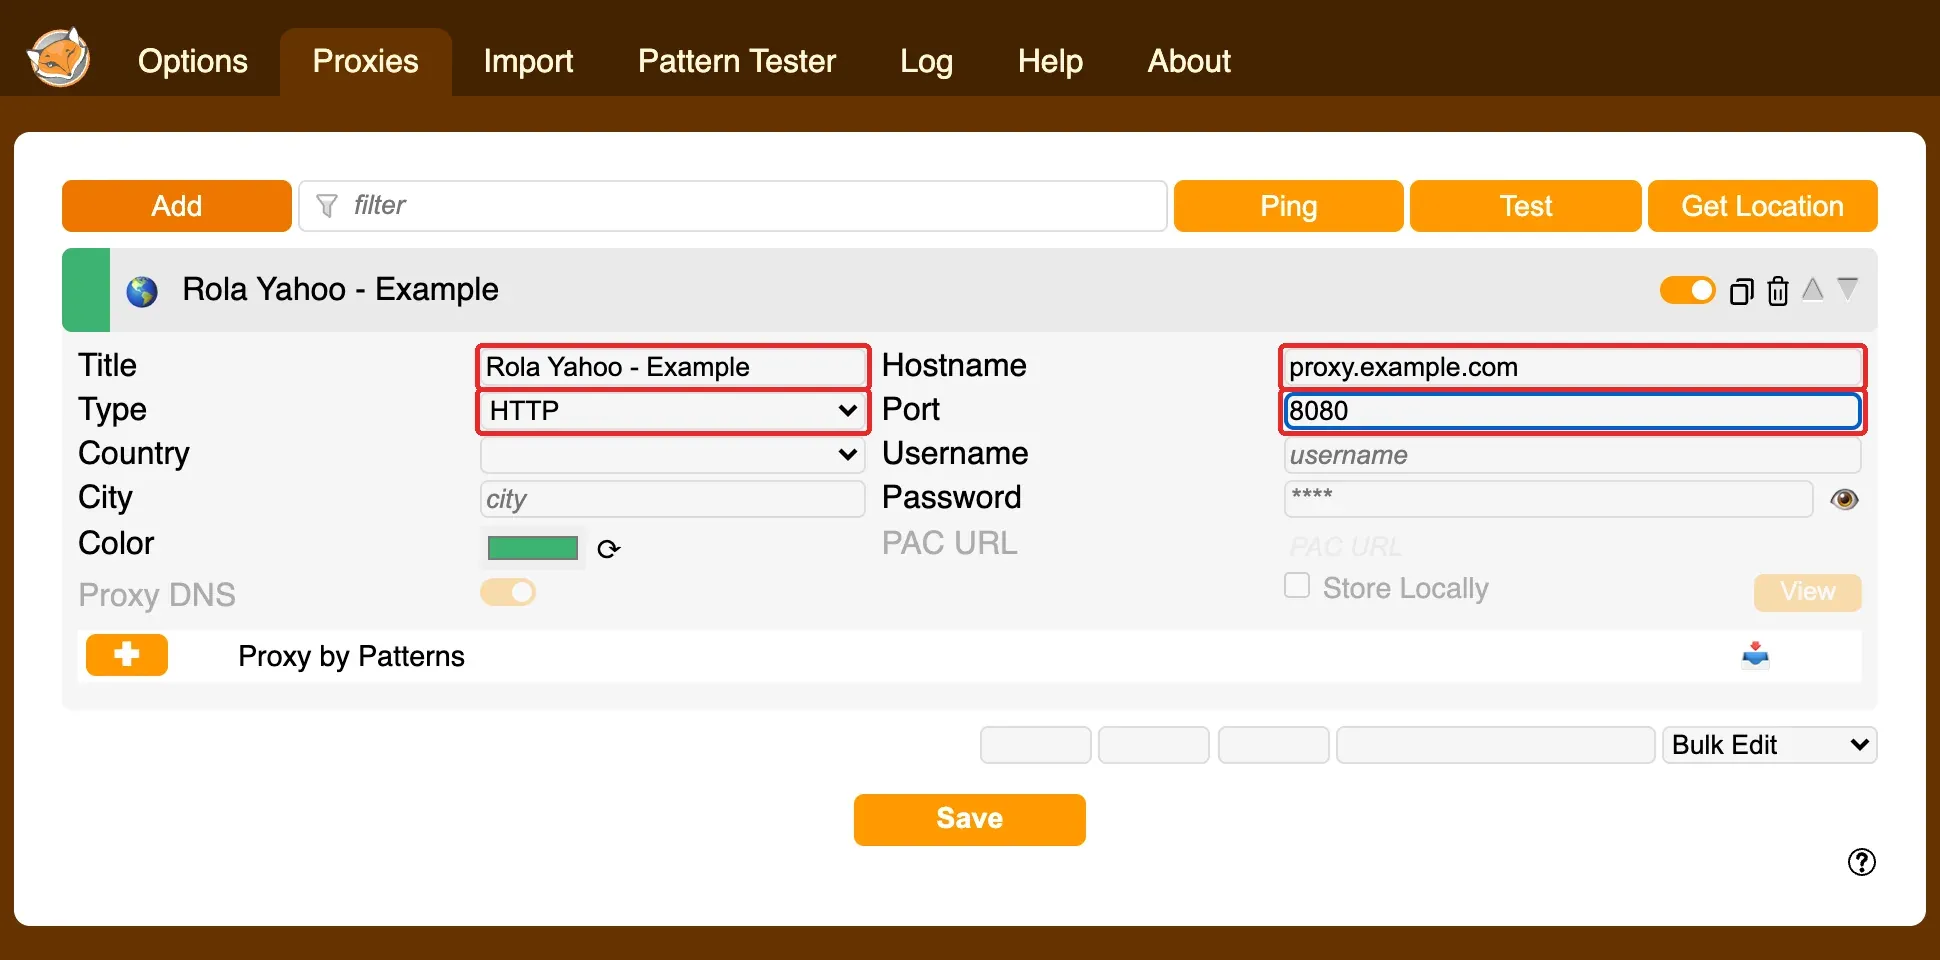Click the Title field with Rola Yahoo - Example
Viewport: 1940px width, 960px height.
[x=673, y=367]
